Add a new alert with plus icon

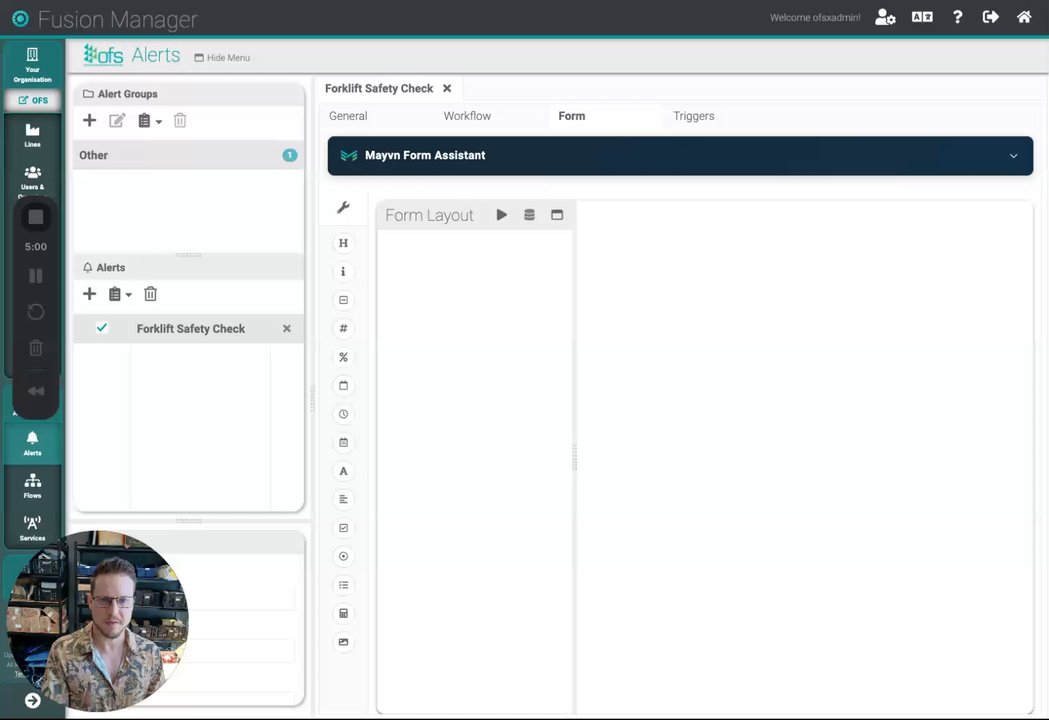[x=90, y=294]
